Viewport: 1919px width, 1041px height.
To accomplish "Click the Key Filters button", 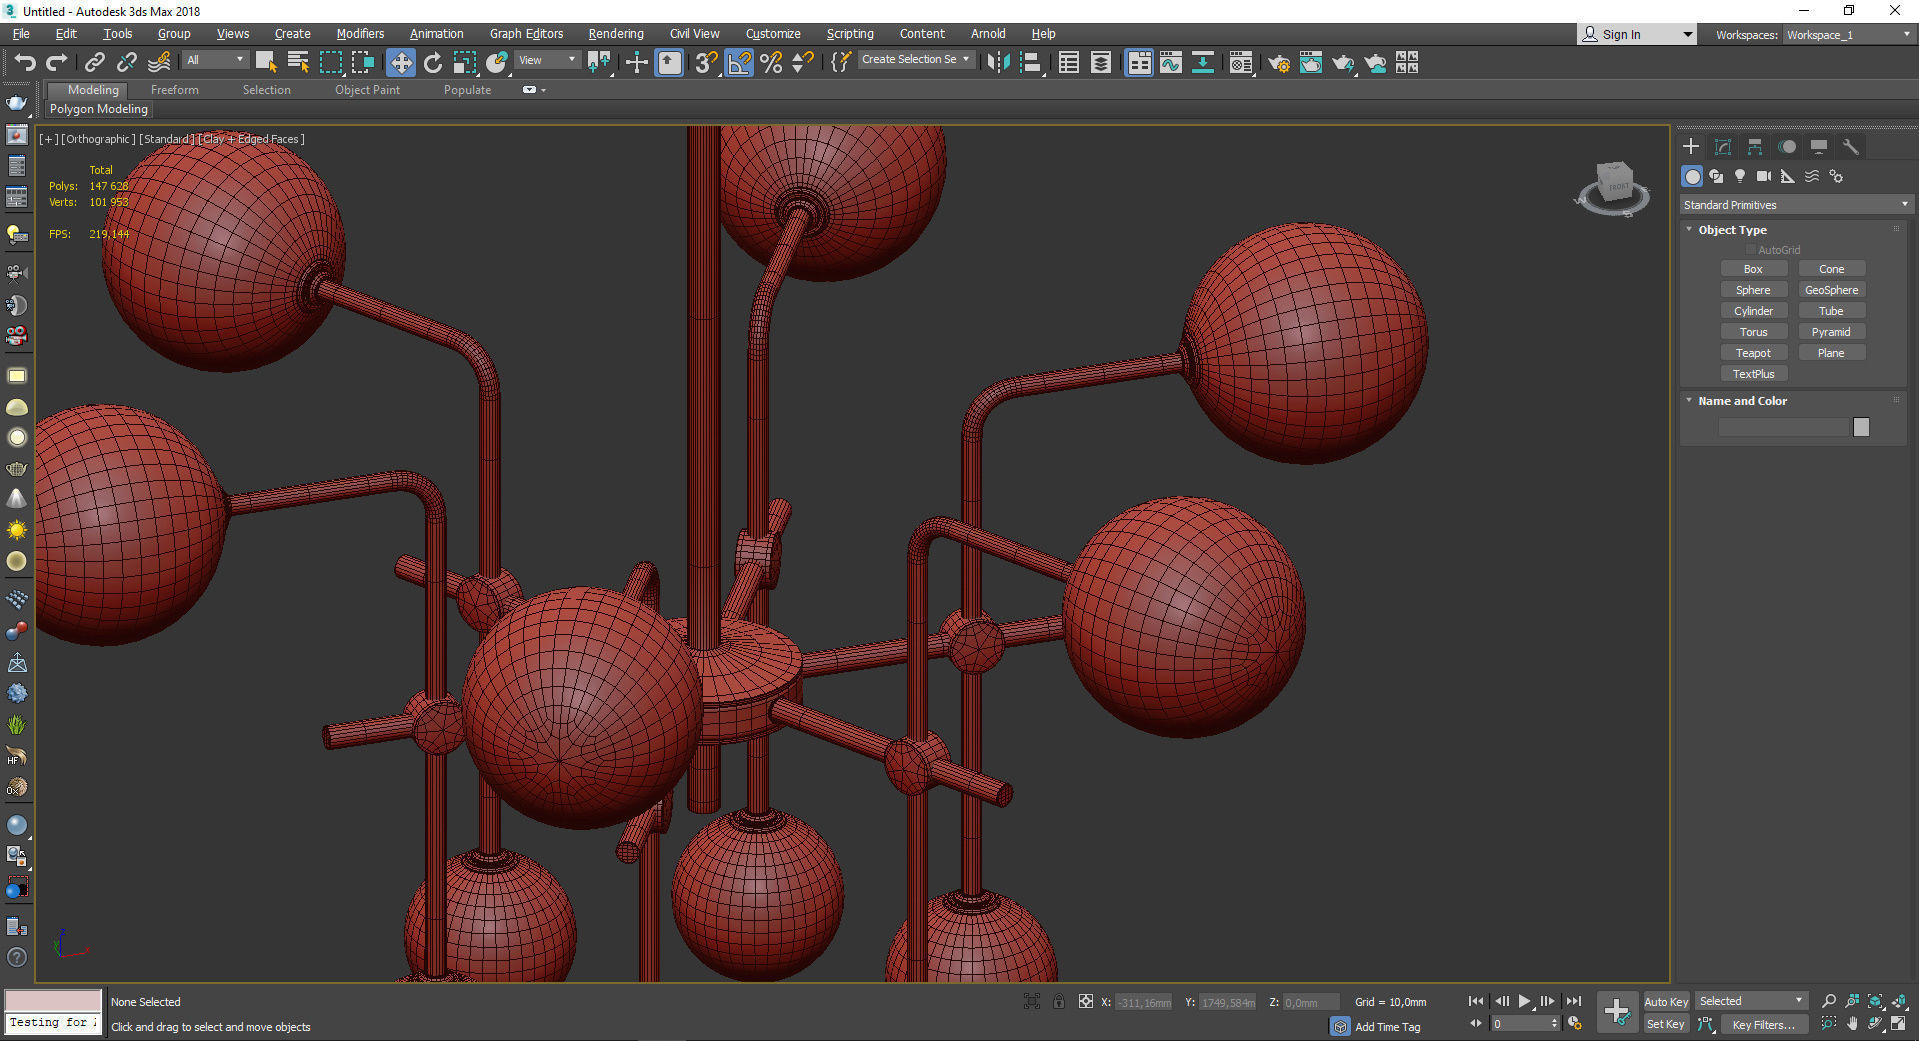I will coord(1764,1024).
